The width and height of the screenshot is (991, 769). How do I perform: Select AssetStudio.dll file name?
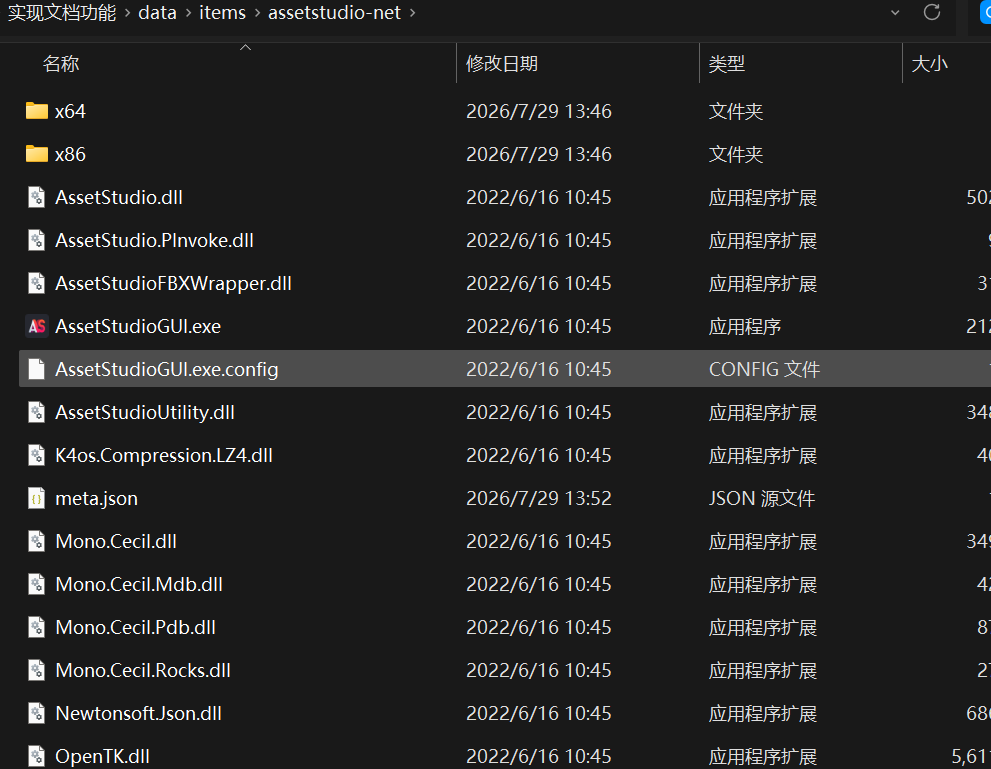pyautogui.click(x=119, y=197)
